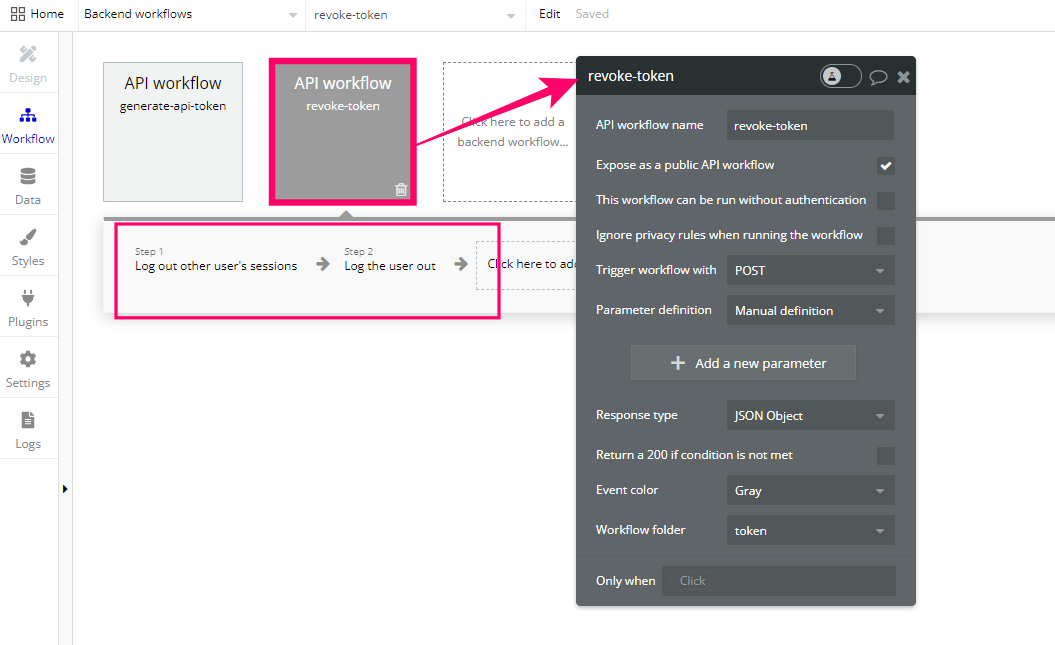1055x645 pixels.
Task: Open Response type JSON Object dropdown
Action: coord(810,416)
